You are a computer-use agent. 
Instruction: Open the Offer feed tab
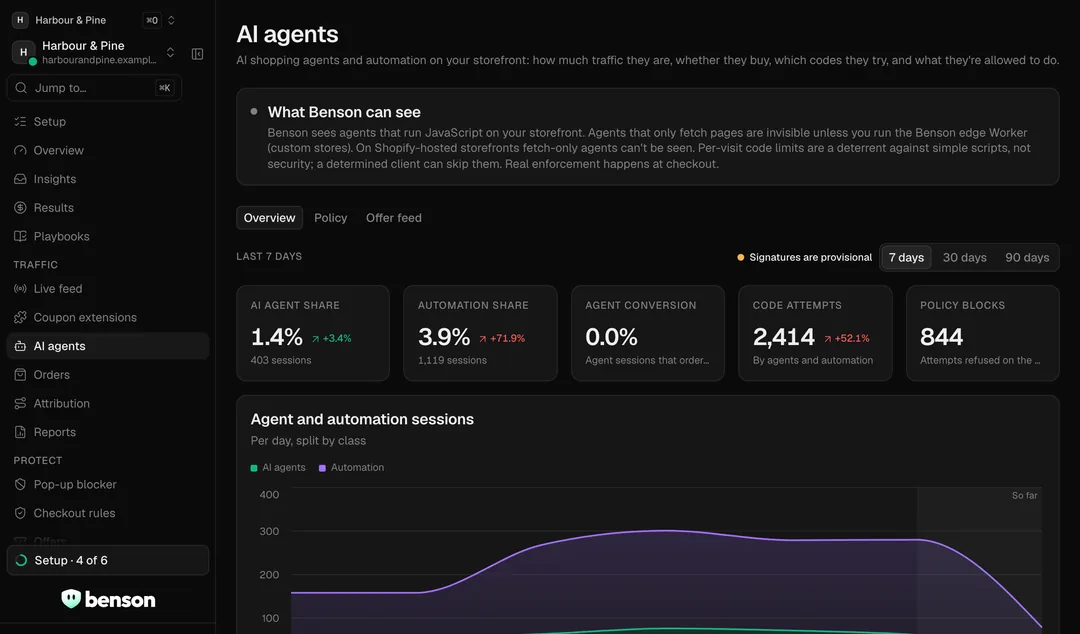(393, 218)
